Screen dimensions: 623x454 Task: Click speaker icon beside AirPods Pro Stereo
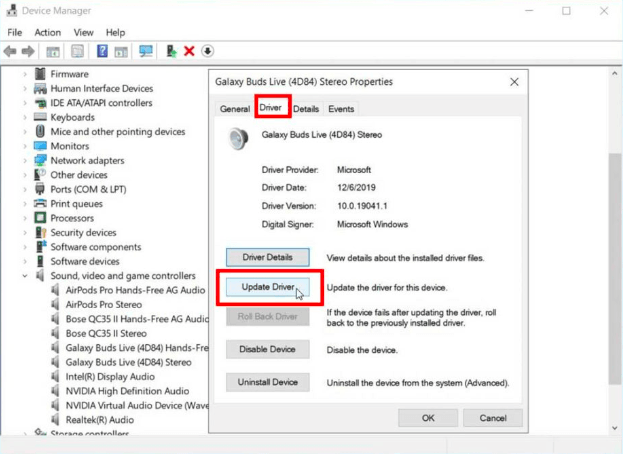56,304
